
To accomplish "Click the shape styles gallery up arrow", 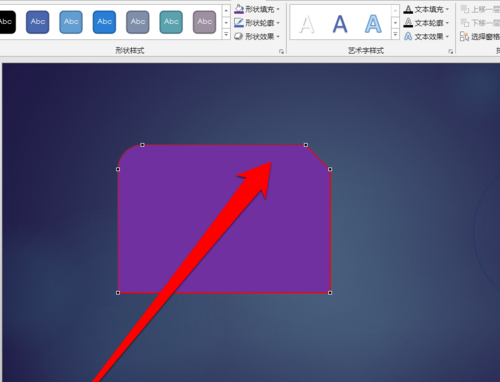I will (x=226, y=11).
